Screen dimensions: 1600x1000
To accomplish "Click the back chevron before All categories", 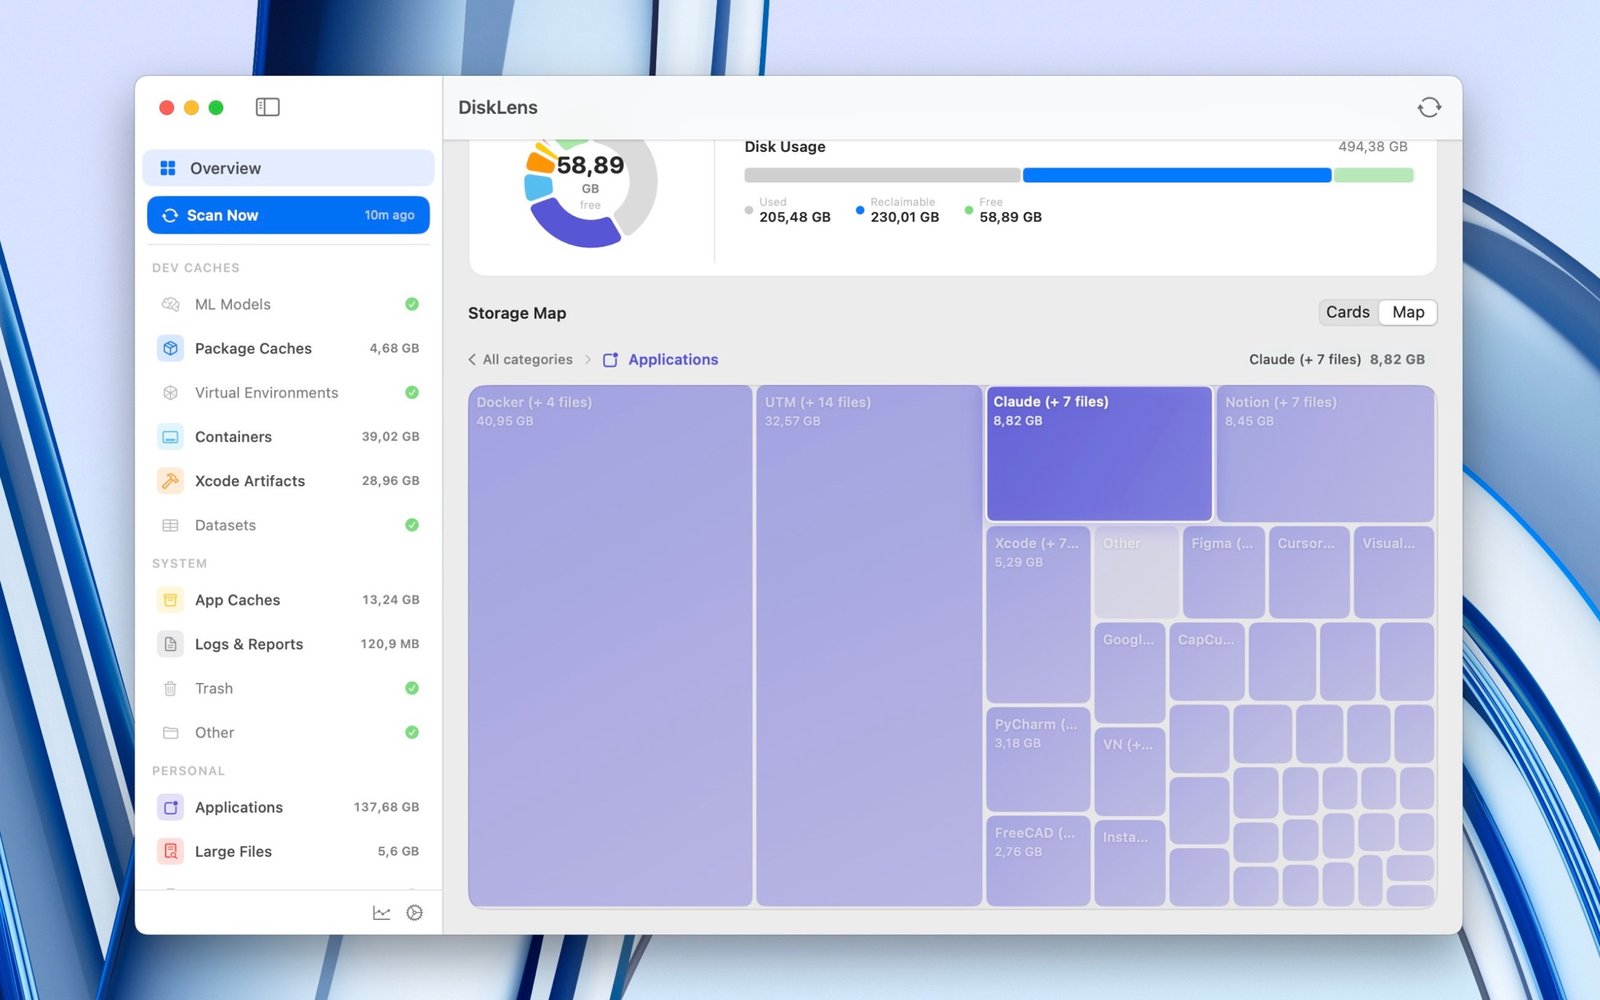I will coord(472,359).
